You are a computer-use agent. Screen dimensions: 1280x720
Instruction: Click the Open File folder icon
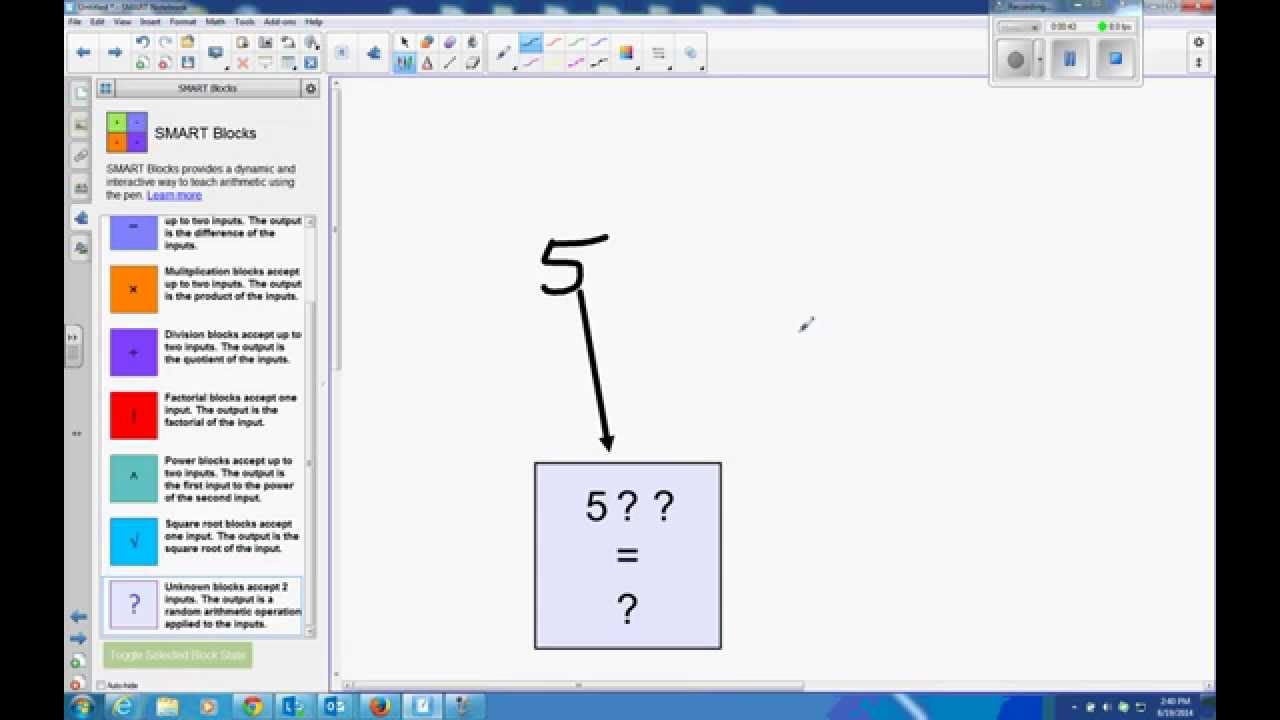188,42
